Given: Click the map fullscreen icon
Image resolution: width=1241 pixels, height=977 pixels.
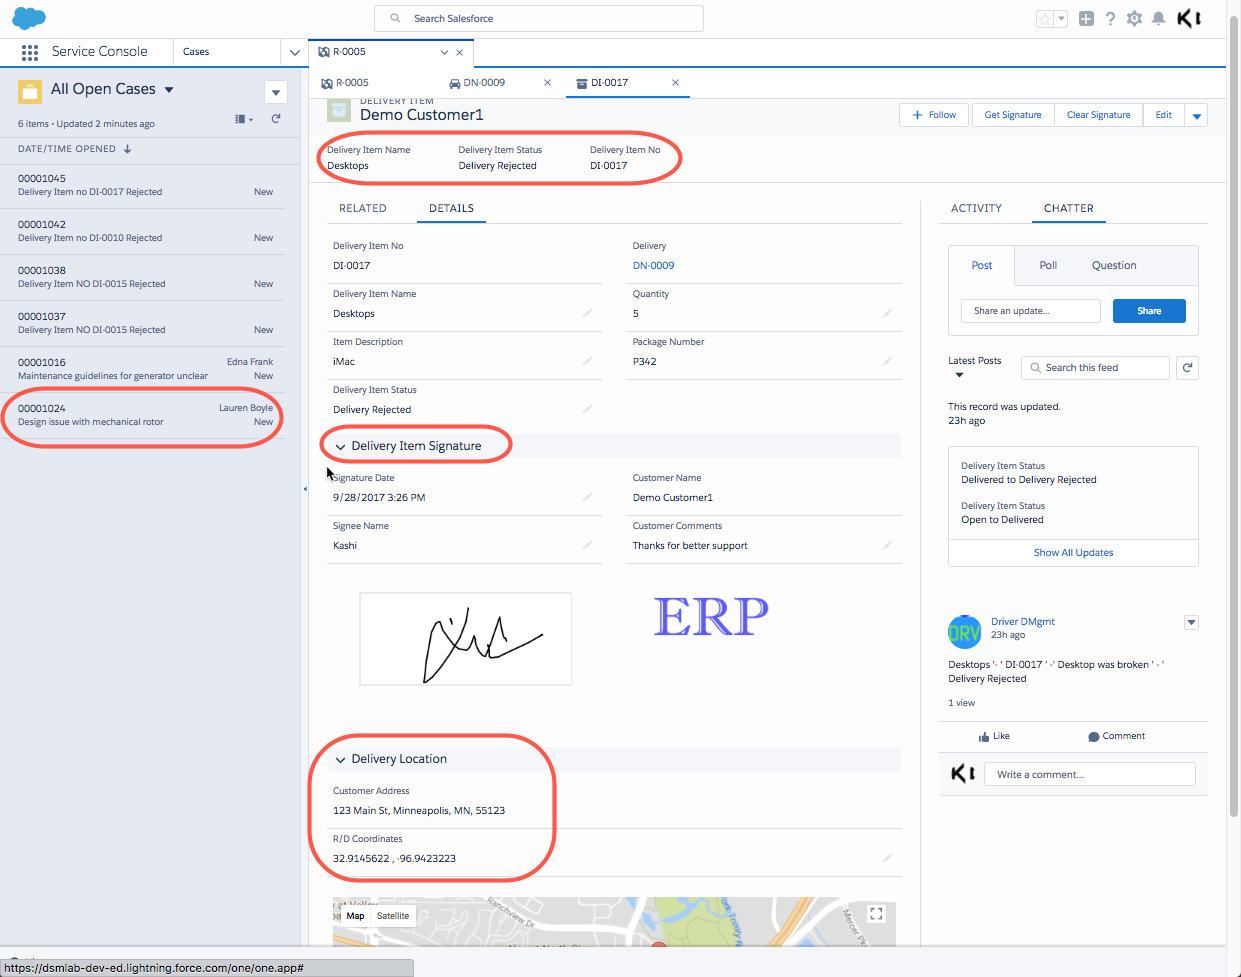Looking at the screenshot, I should (876, 914).
